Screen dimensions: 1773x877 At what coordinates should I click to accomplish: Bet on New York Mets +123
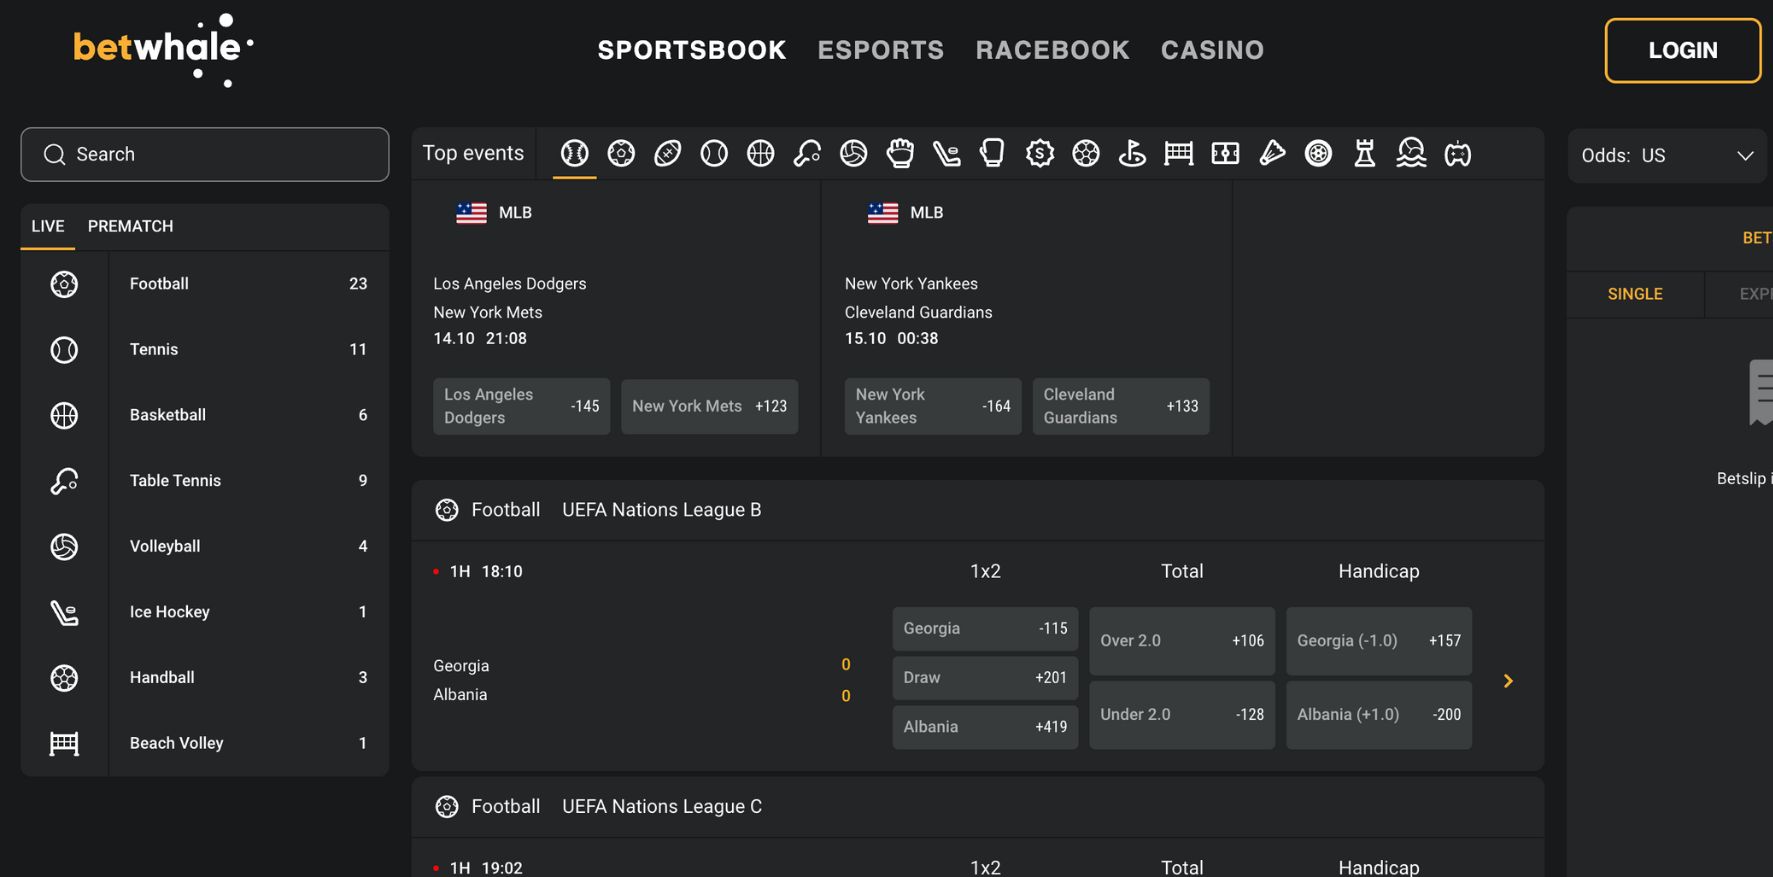pyautogui.click(x=709, y=406)
